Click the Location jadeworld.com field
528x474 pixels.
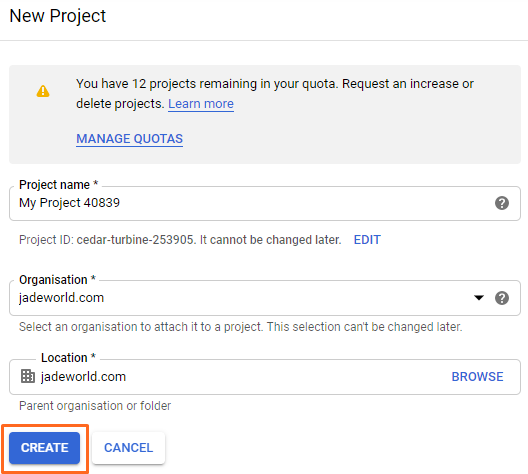click(x=265, y=377)
